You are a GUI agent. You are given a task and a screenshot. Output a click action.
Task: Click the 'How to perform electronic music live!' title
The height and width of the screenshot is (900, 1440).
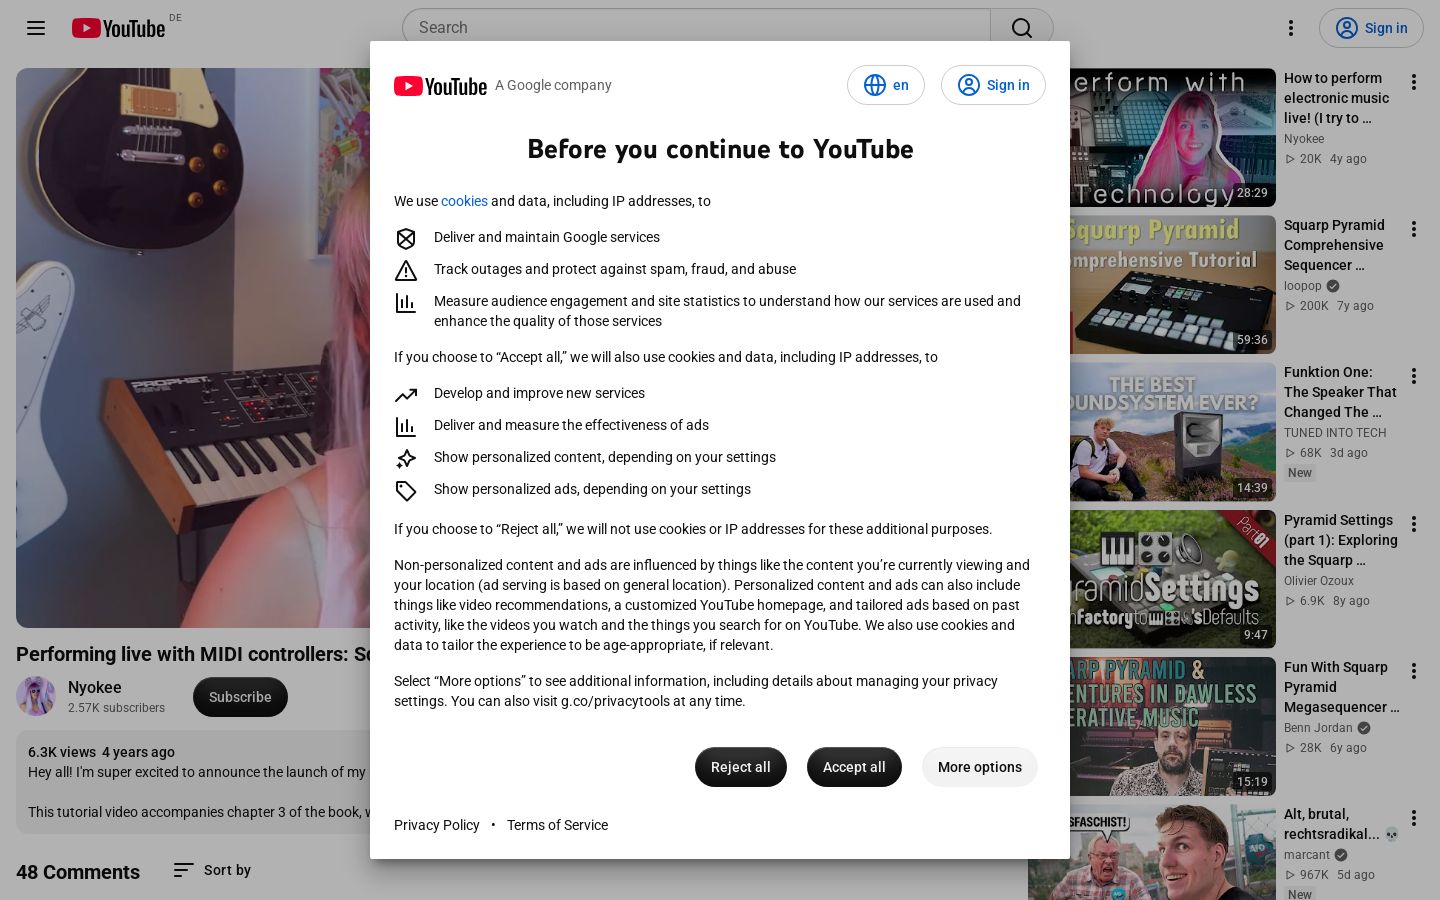(1336, 98)
